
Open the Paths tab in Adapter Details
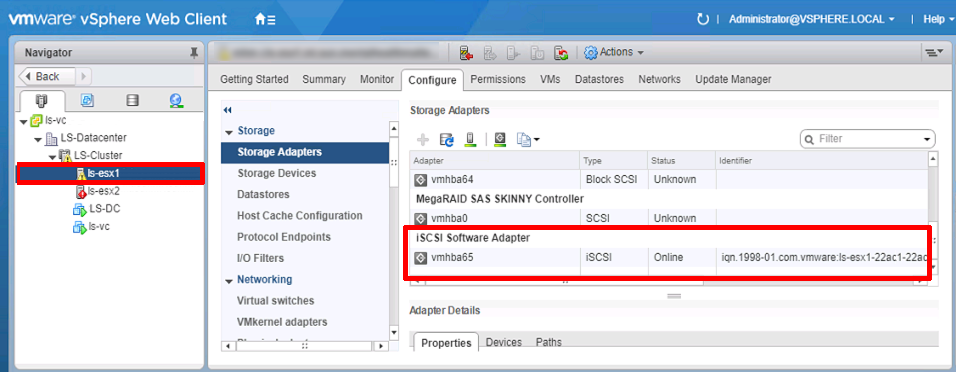[549, 342]
